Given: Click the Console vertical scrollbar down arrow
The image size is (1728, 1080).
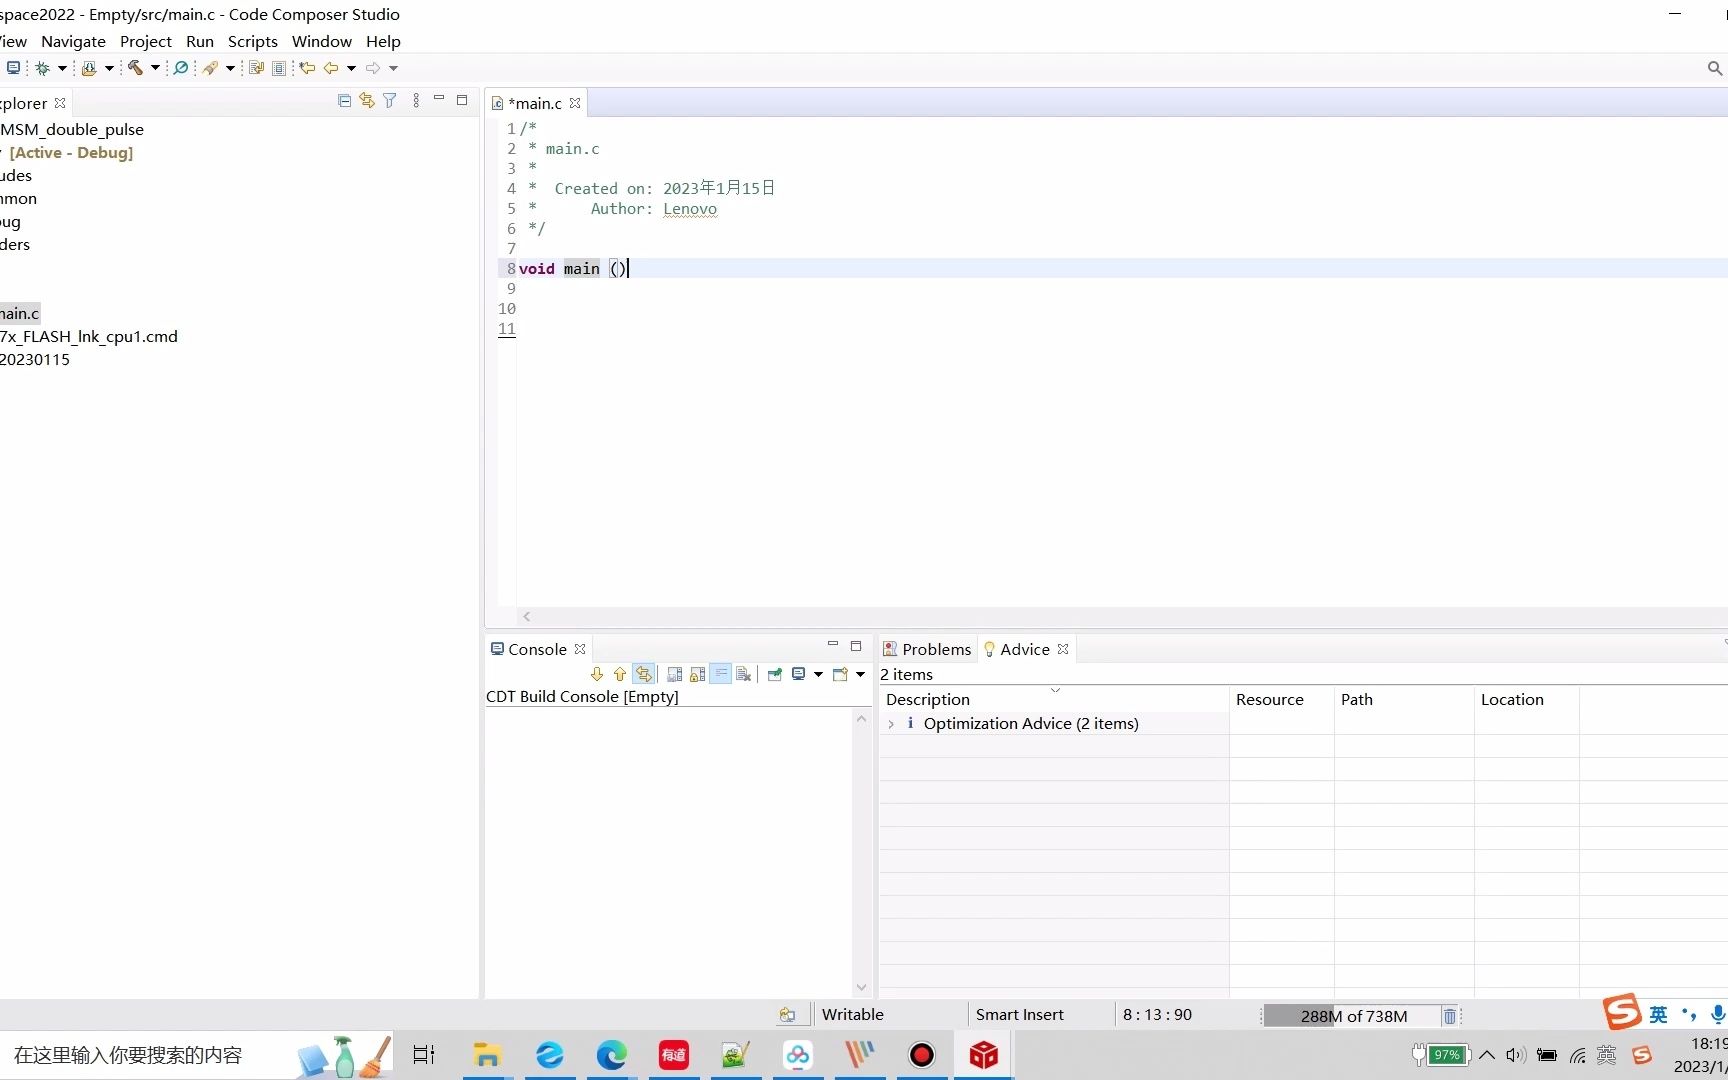Looking at the screenshot, I should point(862,988).
